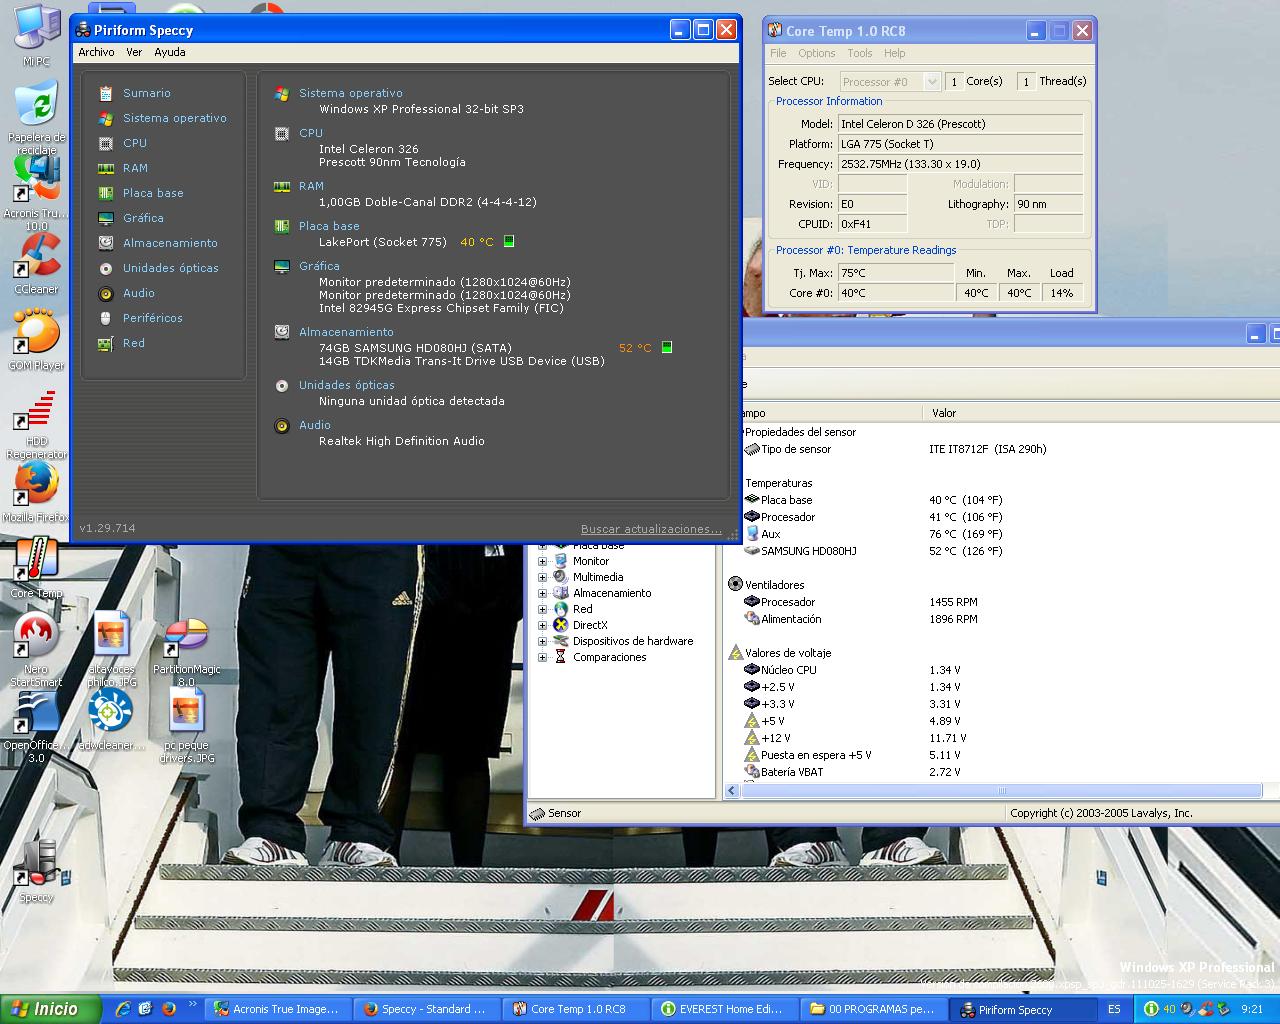Open Placa base in Speccy sidebar
The image size is (1280, 1024).
coord(153,193)
